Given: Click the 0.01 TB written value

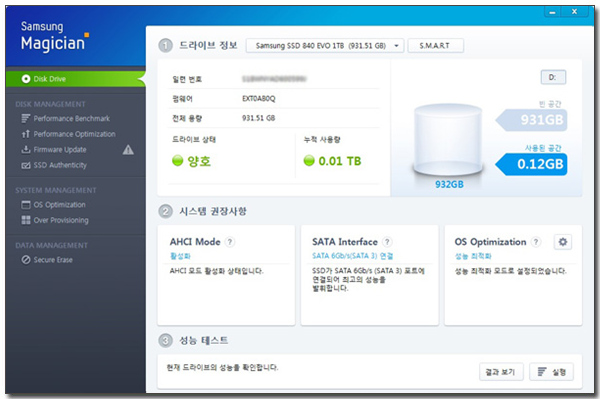Looking at the screenshot, I should (340, 161).
